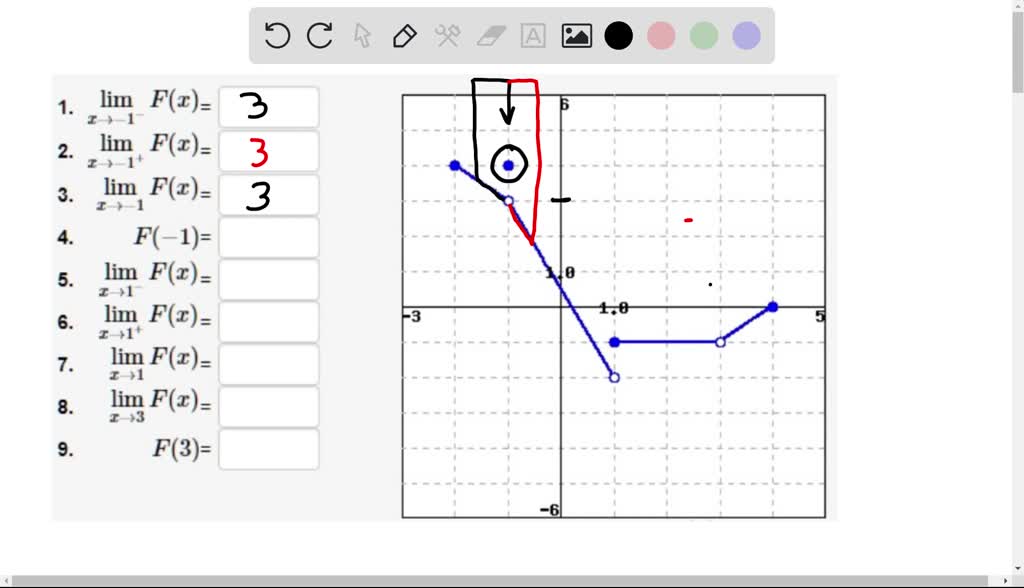The height and width of the screenshot is (588, 1024).
Task: Open the crossed-tools utility icon
Action: (446, 35)
